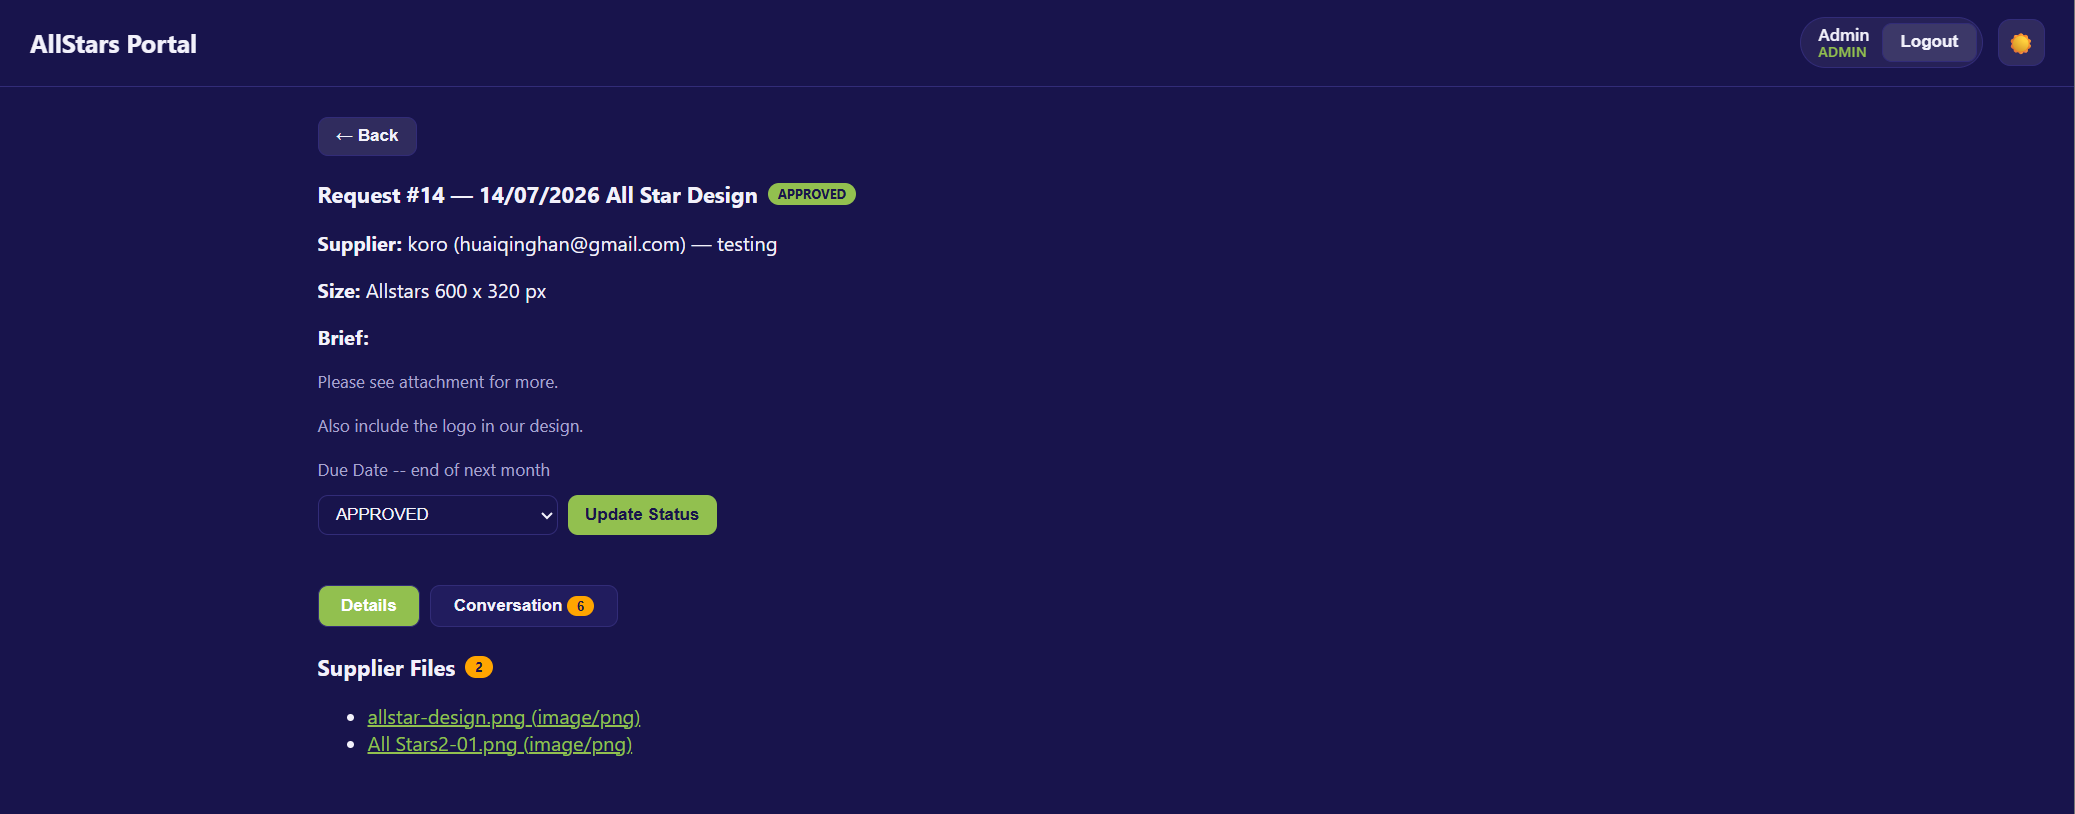This screenshot has height=814, width=2075.
Task: Click the ADMIN role label
Action: [x=1842, y=52]
